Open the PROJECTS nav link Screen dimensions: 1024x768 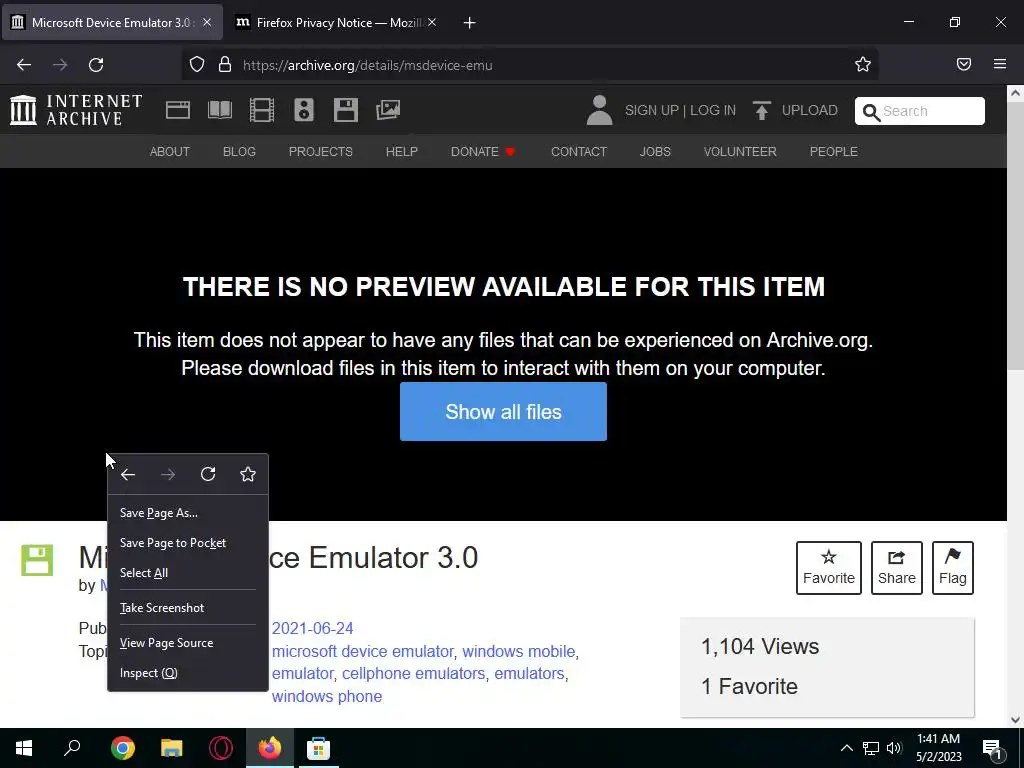pos(321,152)
